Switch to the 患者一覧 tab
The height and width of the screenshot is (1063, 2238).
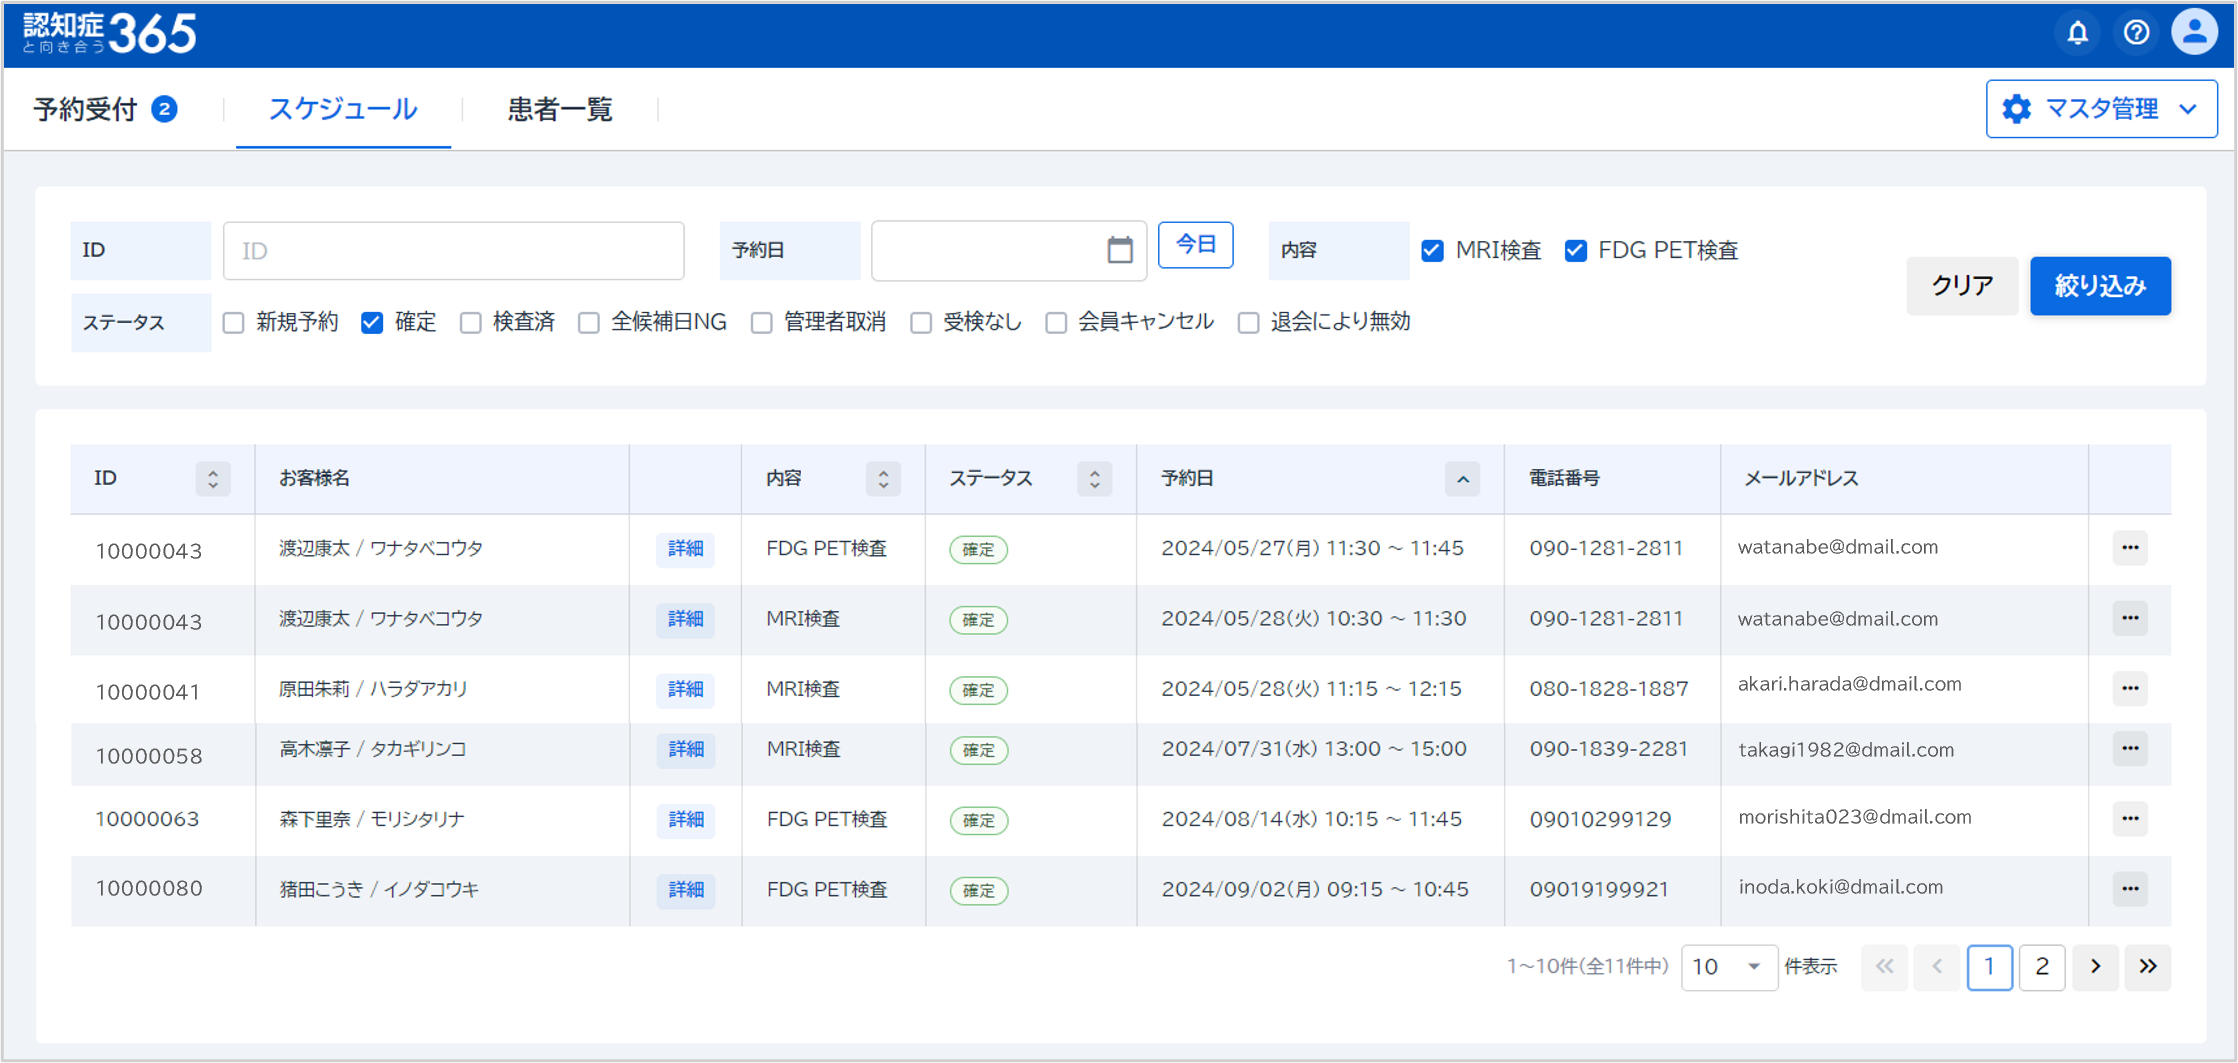pyautogui.click(x=559, y=109)
